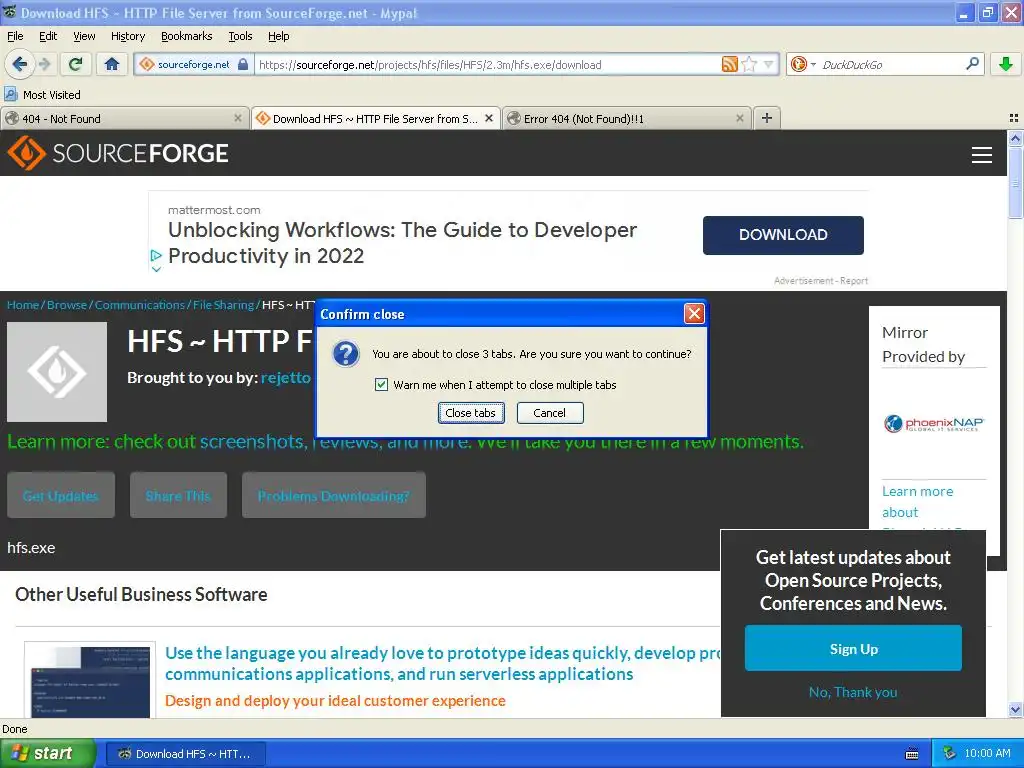This screenshot has height=768, width=1024.
Task: Click the SourceForge logo
Action: tap(118, 153)
